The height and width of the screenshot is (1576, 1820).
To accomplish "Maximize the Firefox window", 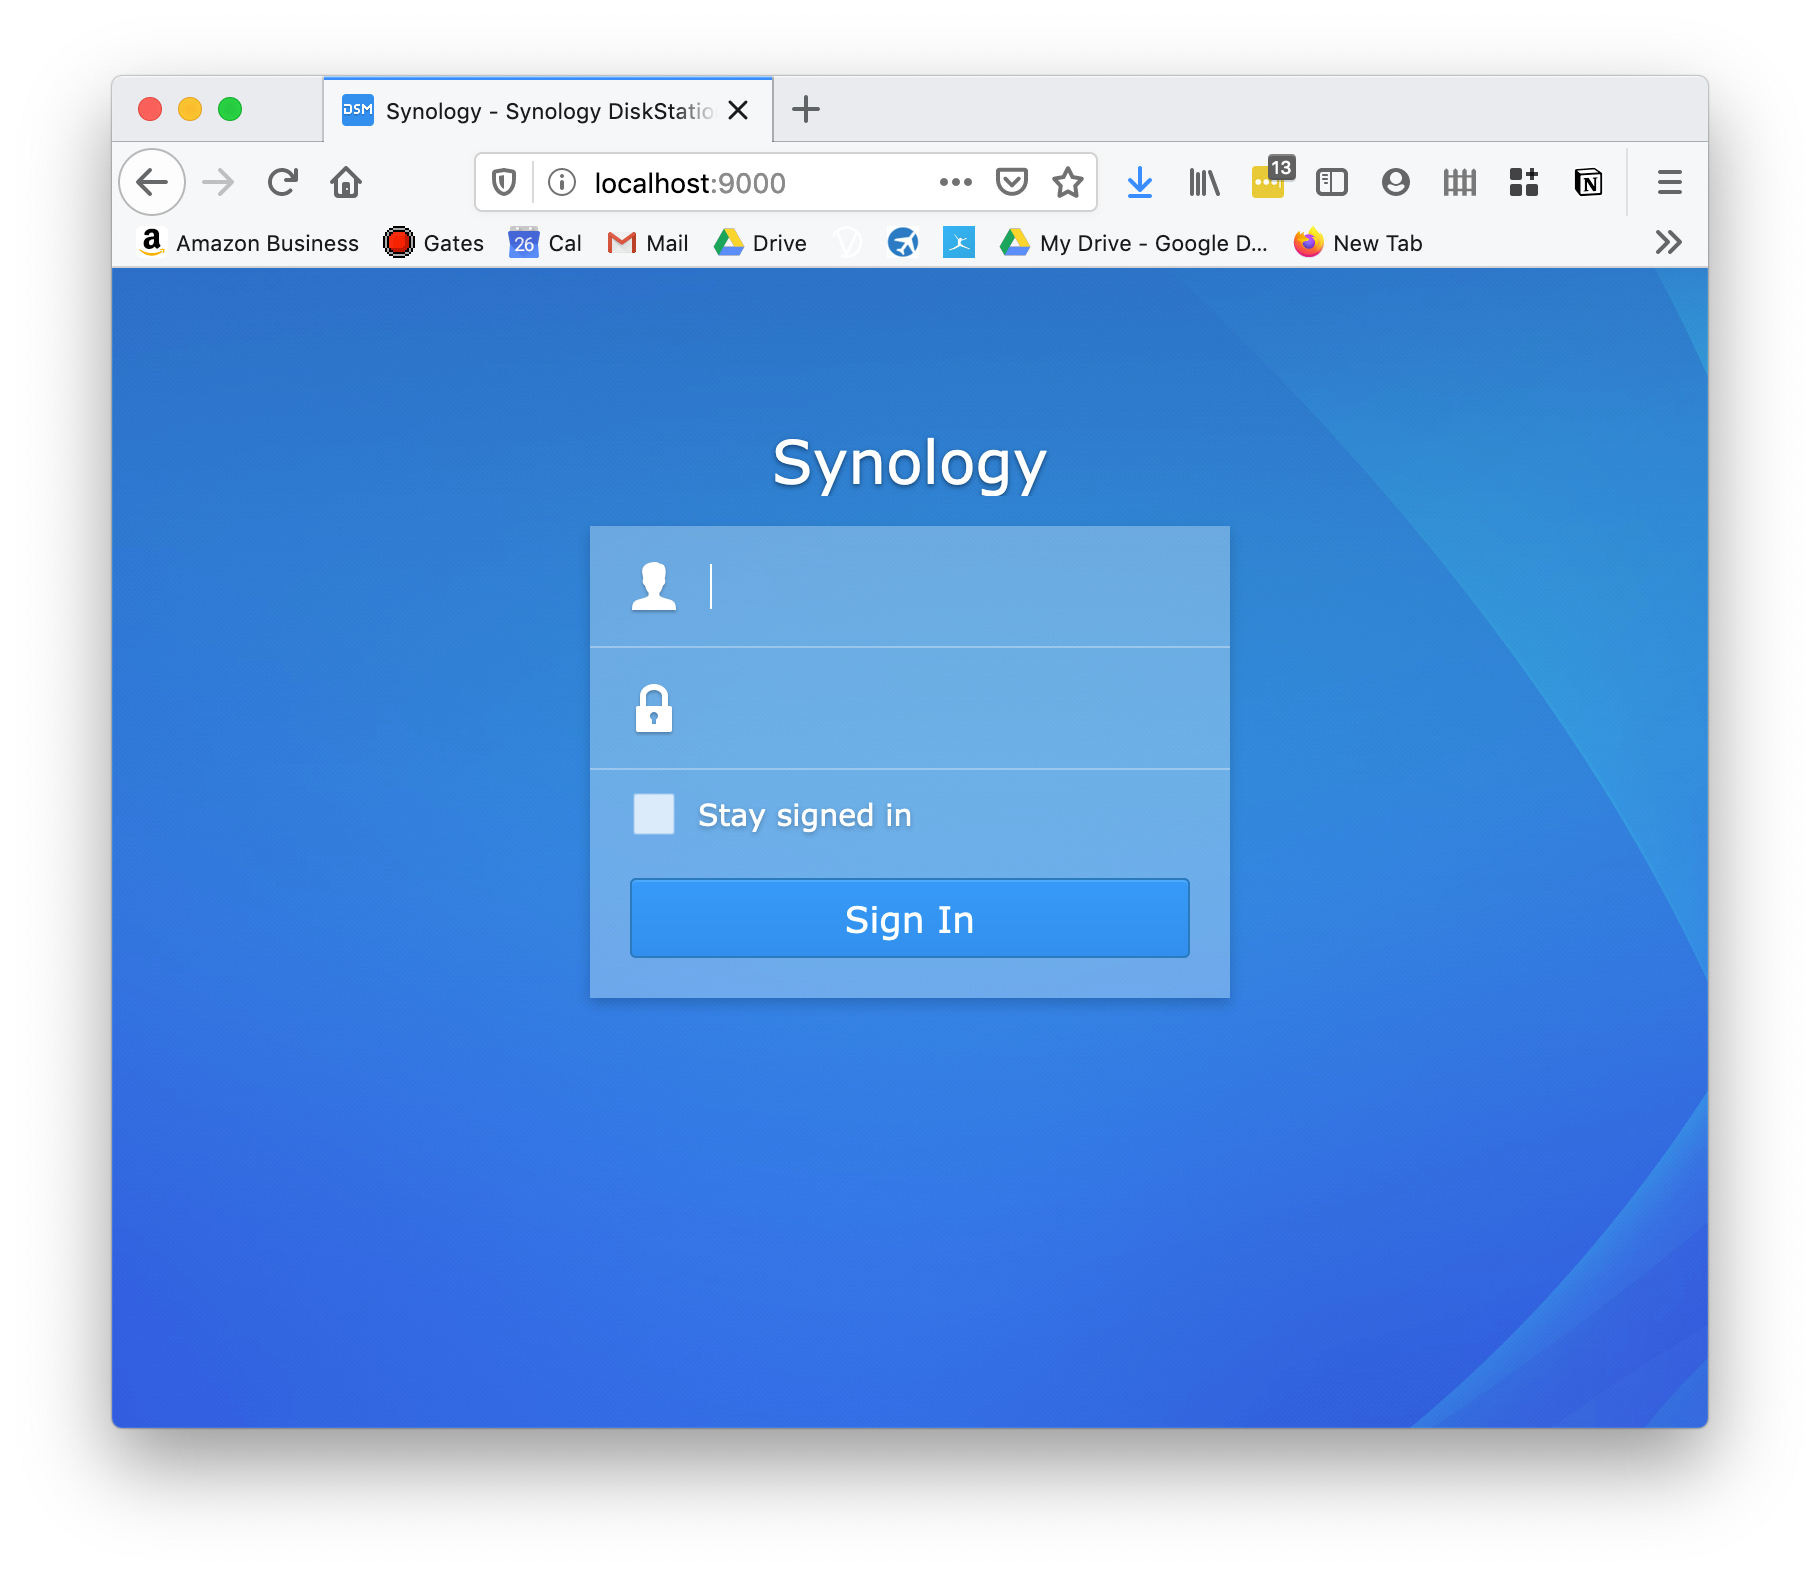I will [230, 109].
